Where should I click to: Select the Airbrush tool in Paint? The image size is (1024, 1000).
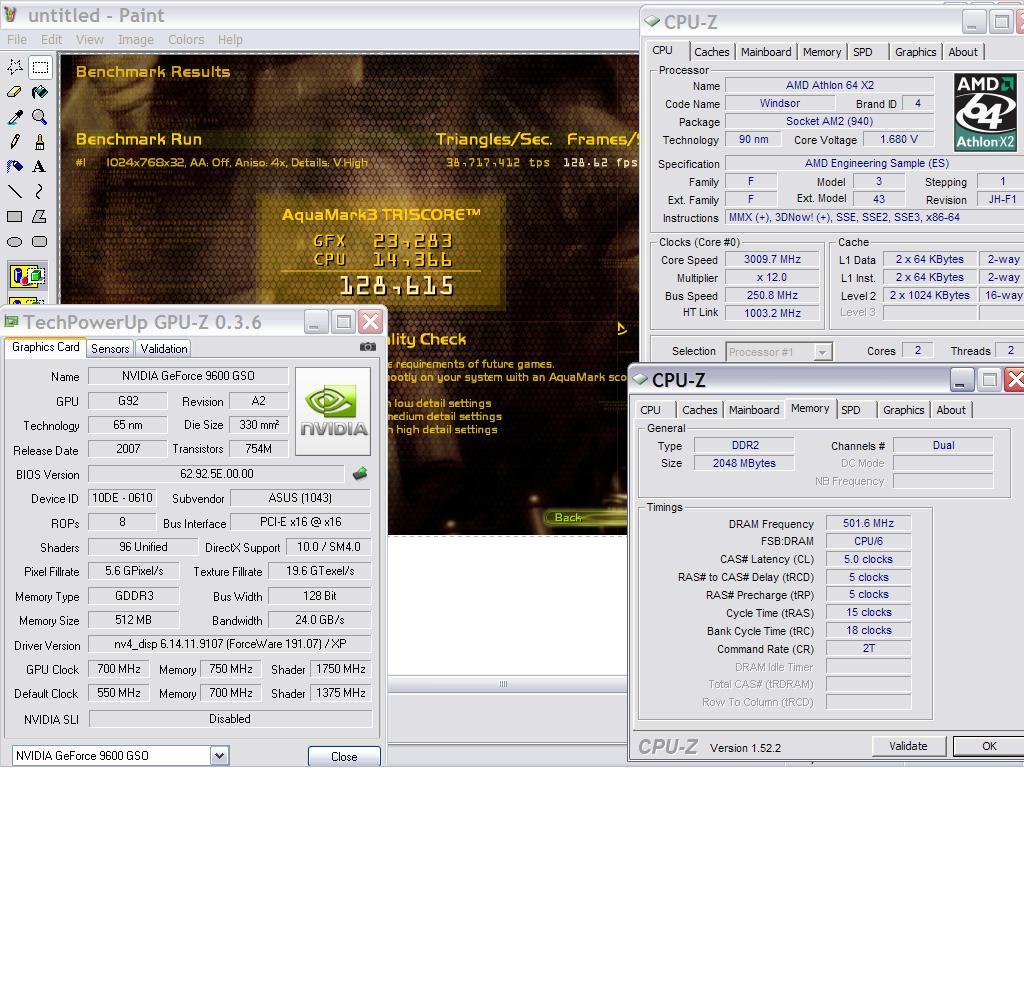(x=15, y=167)
